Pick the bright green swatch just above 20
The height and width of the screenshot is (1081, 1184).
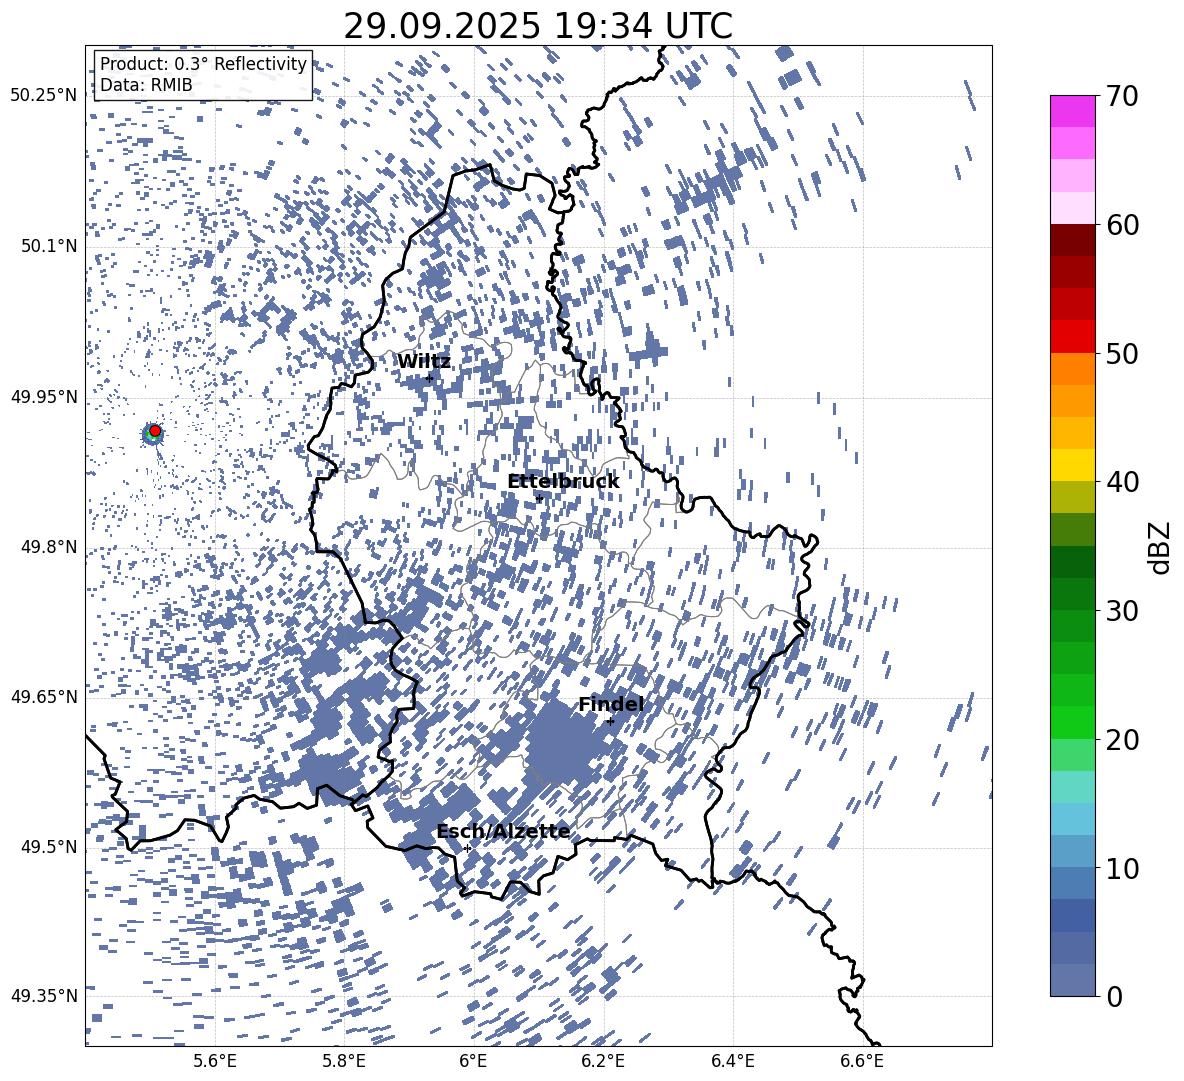click(x=1072, y=722)
